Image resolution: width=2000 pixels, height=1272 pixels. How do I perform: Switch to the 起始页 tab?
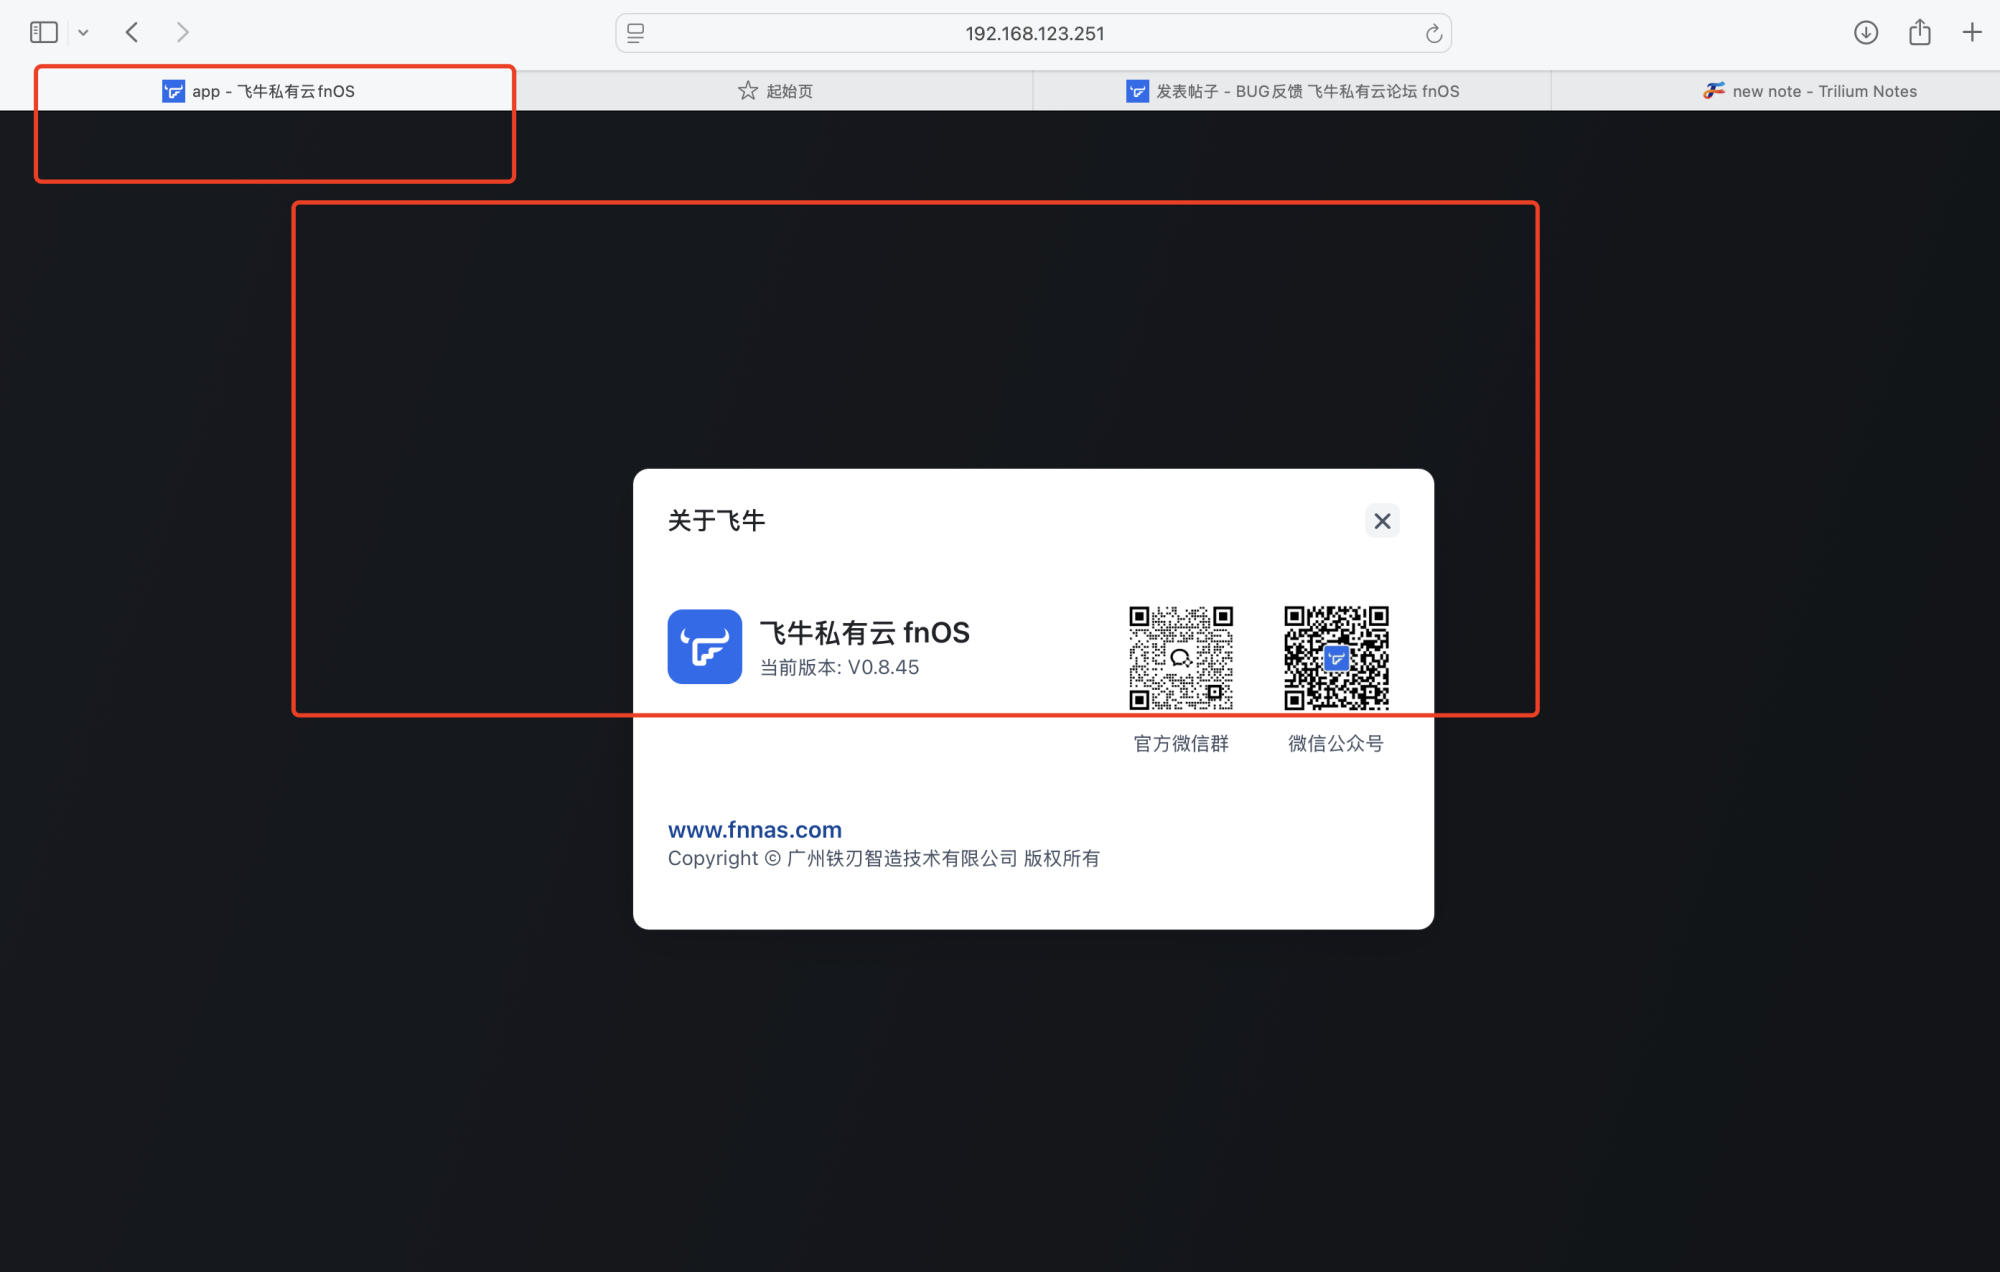click(775, 91)
